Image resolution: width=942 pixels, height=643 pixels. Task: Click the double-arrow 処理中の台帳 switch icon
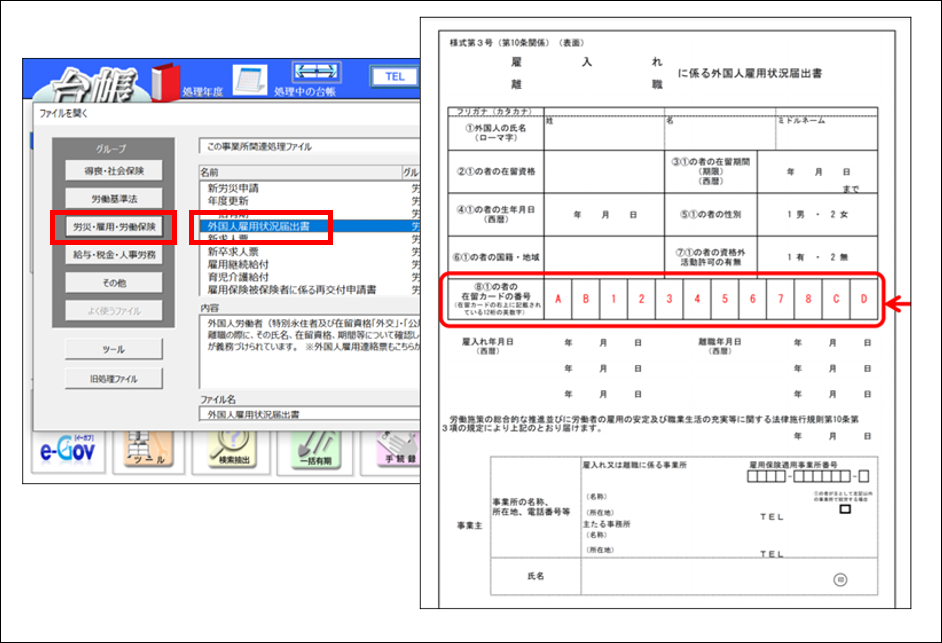[317, 72]
